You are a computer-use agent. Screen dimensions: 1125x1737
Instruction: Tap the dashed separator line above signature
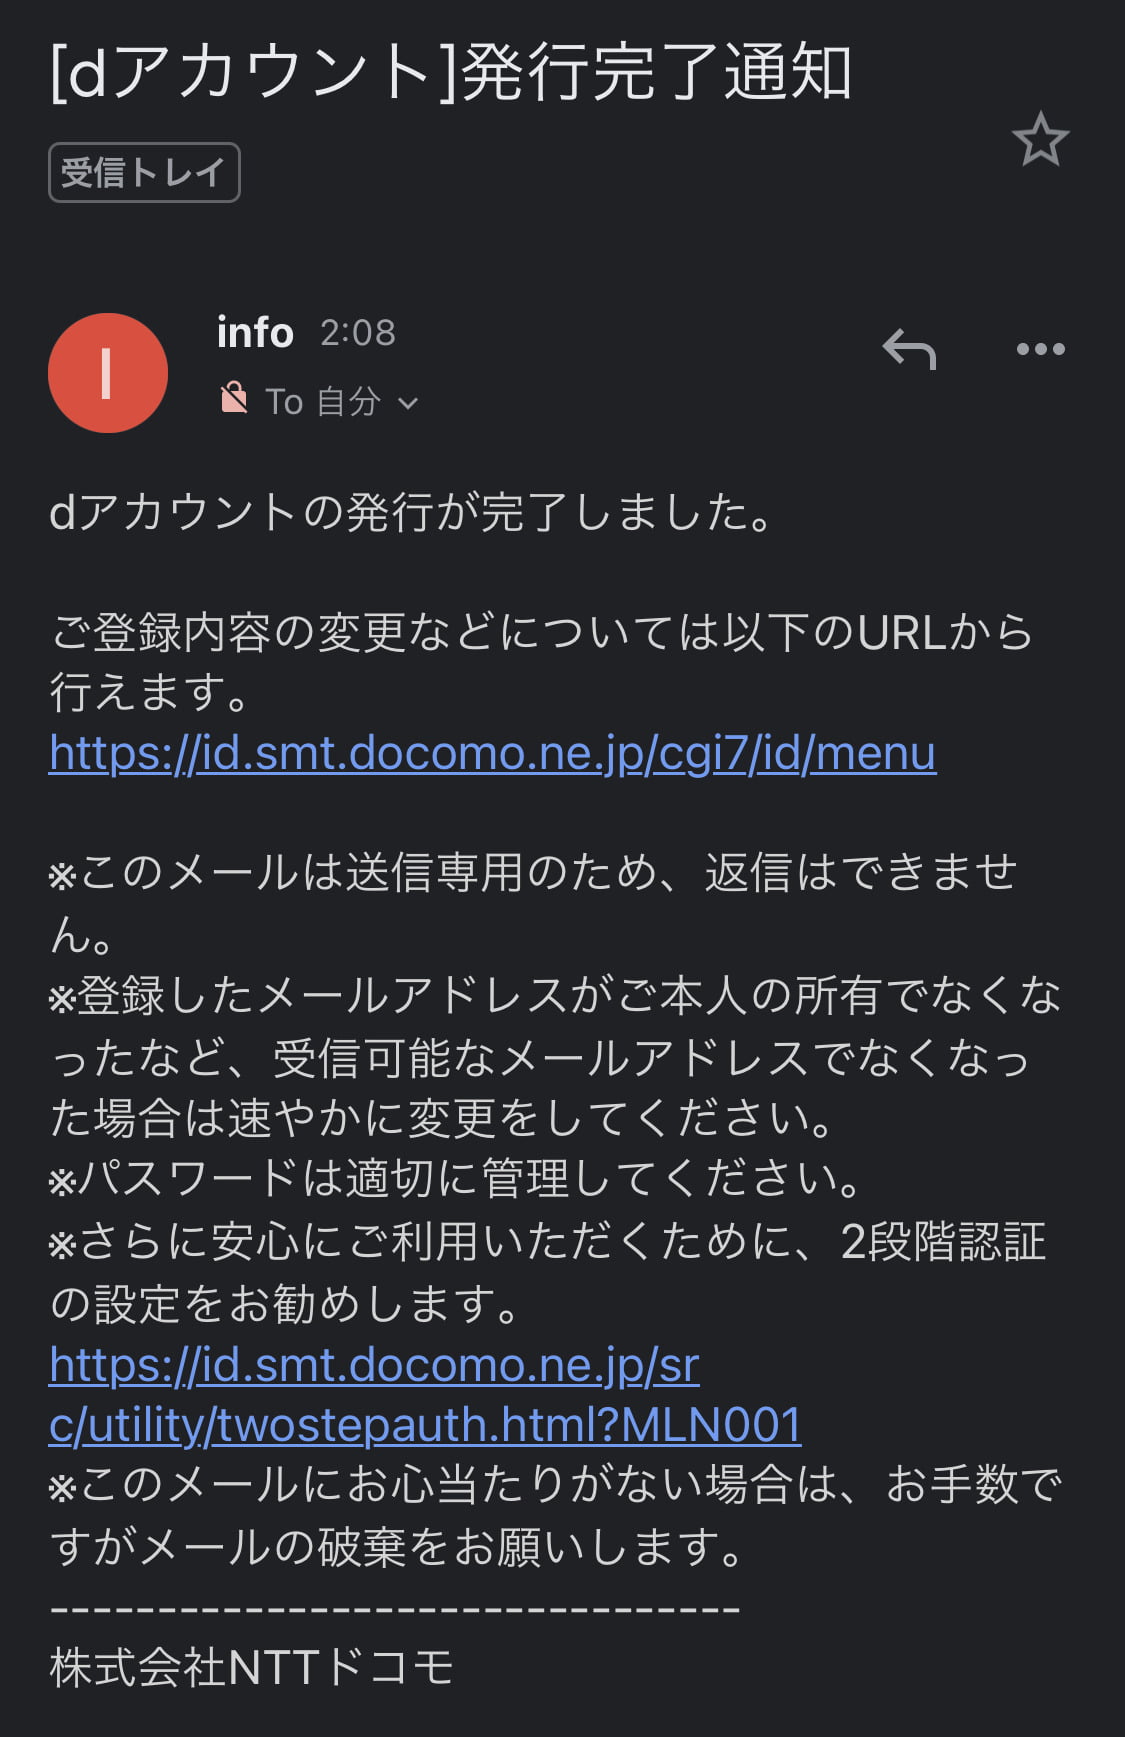[x=395, y=1609]
